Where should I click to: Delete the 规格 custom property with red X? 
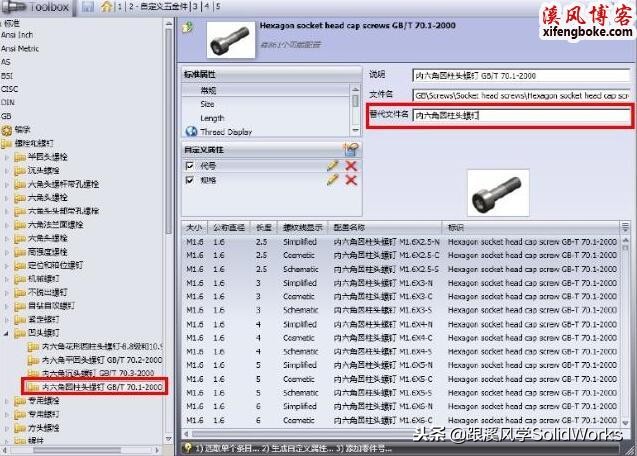(351, 180)
